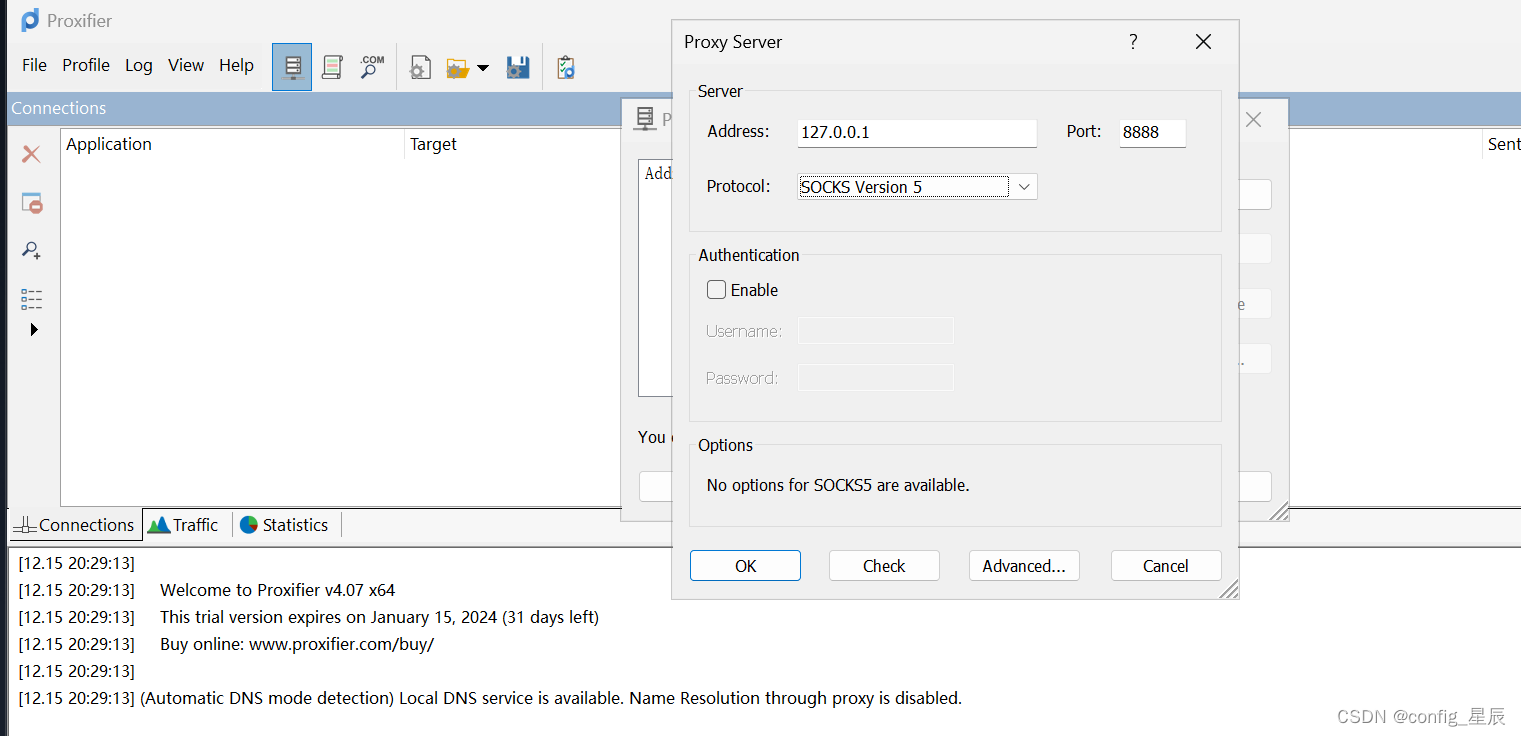
Task: Click the Proxifier logo in title bar
Action: (31, 20)
